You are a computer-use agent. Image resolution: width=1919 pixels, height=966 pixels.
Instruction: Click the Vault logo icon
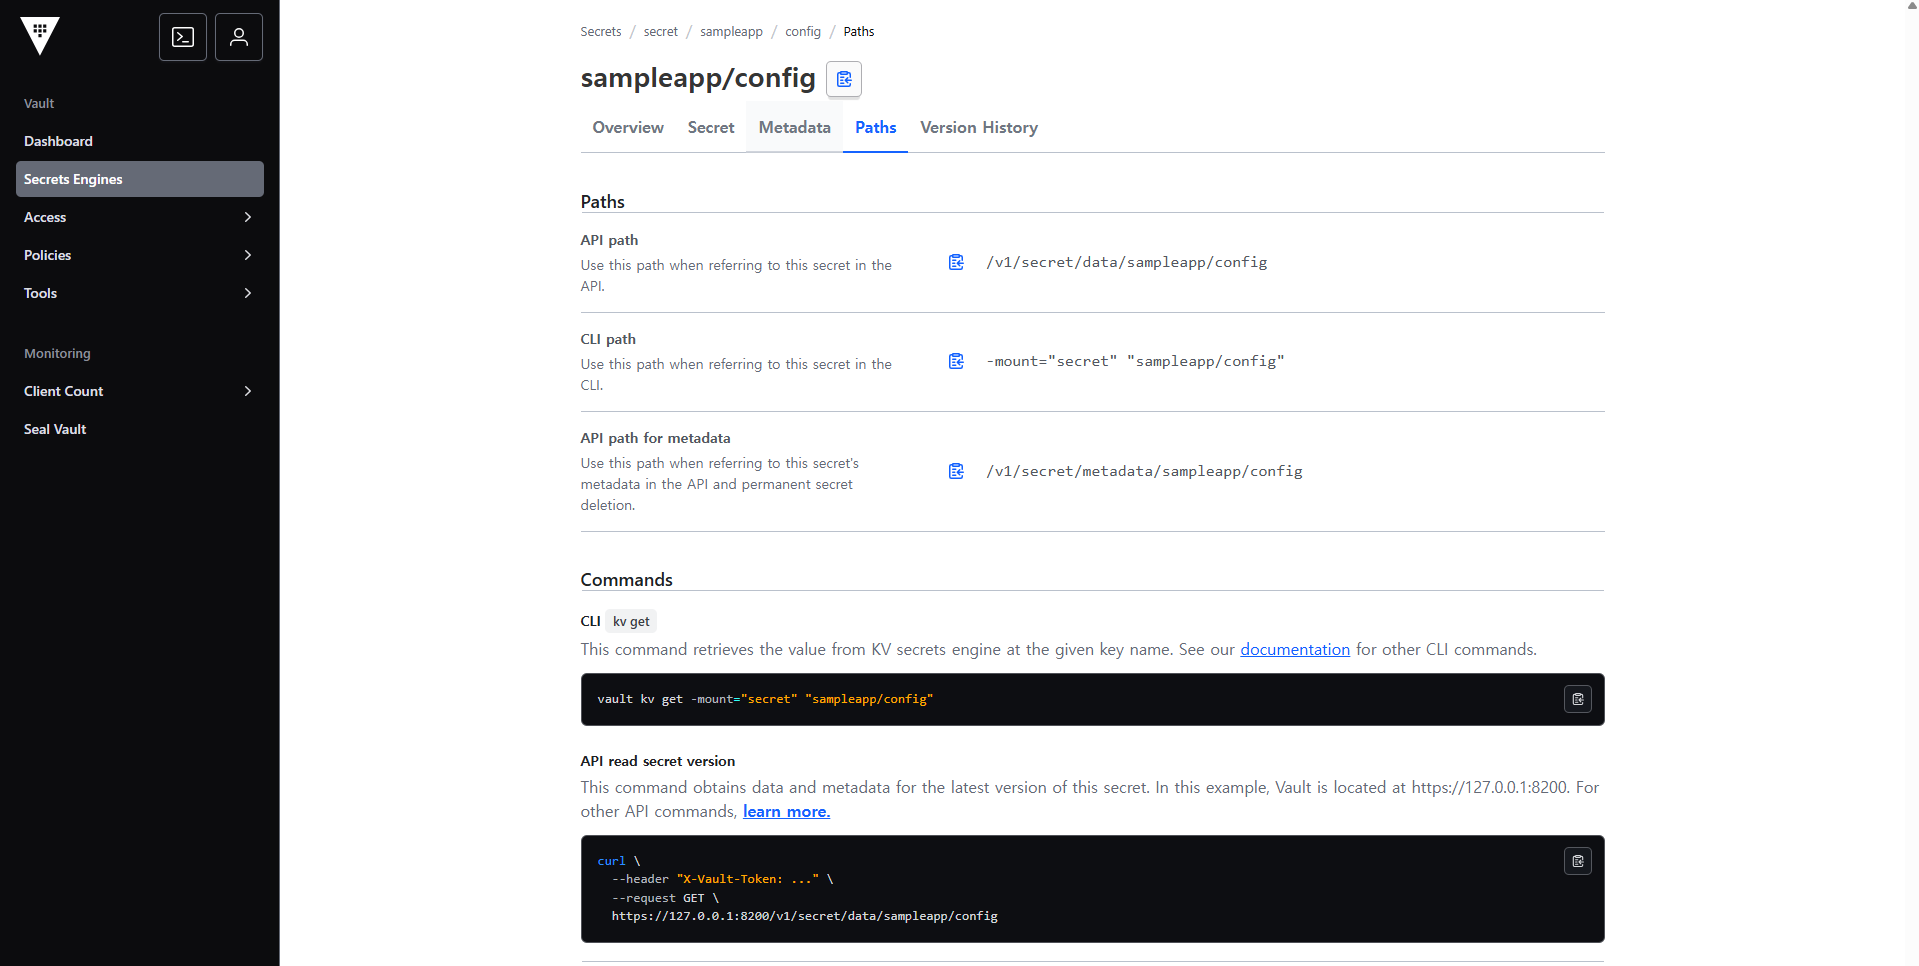(x=40, y=36)
